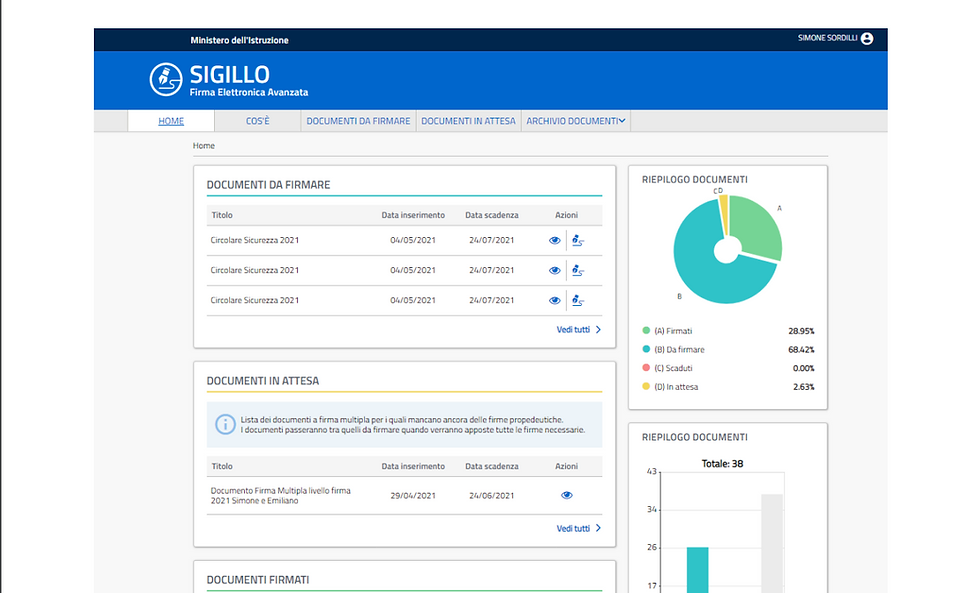
Task: Click the eye icon on the first Circolare Sicurezza 2021
Action: 555,240
